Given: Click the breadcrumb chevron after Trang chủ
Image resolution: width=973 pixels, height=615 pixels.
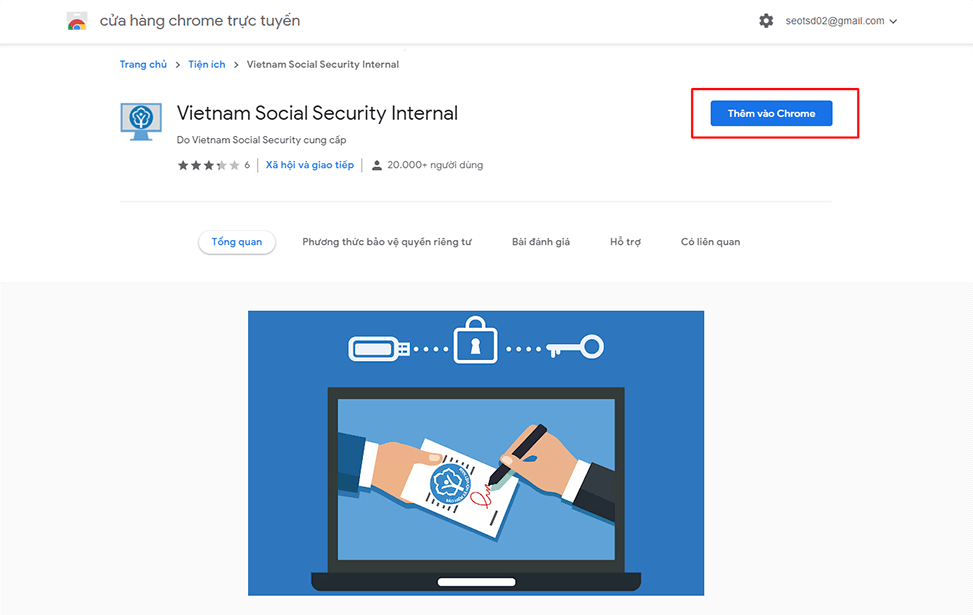Looking at the screenshot, I should pos(177,65).
